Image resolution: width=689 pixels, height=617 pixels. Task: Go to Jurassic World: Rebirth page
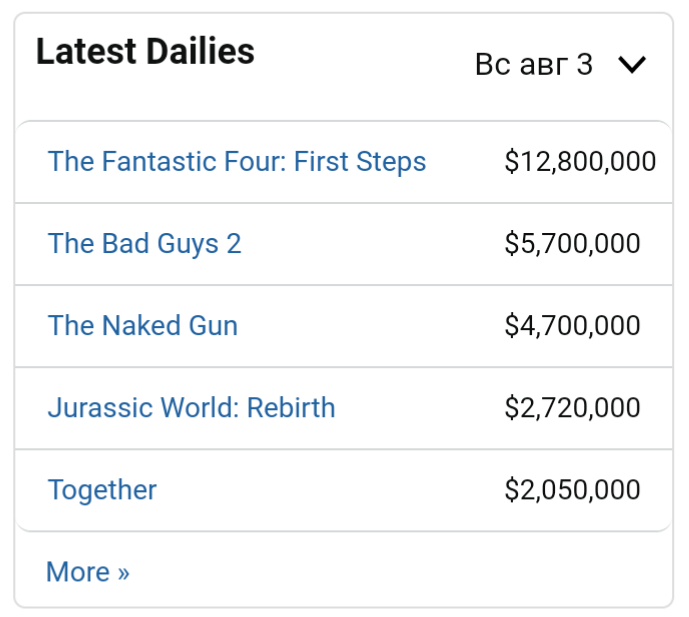coord(191,407)
